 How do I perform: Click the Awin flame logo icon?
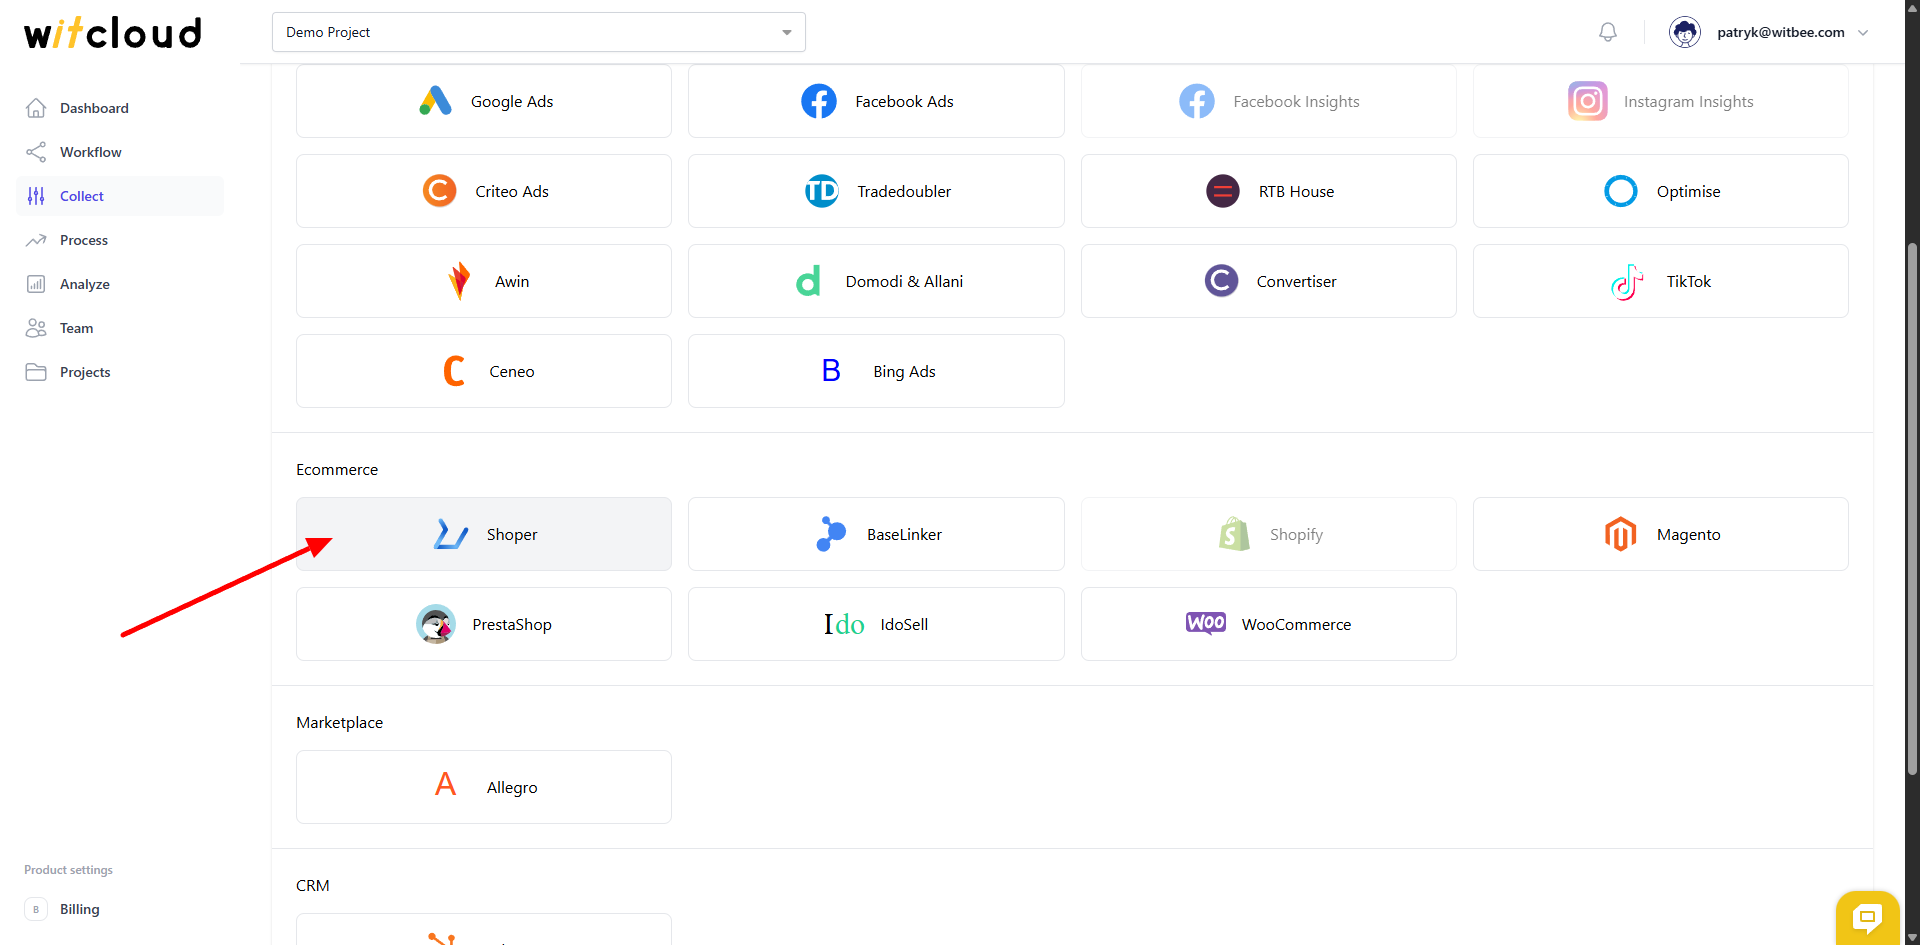point(459,281)
